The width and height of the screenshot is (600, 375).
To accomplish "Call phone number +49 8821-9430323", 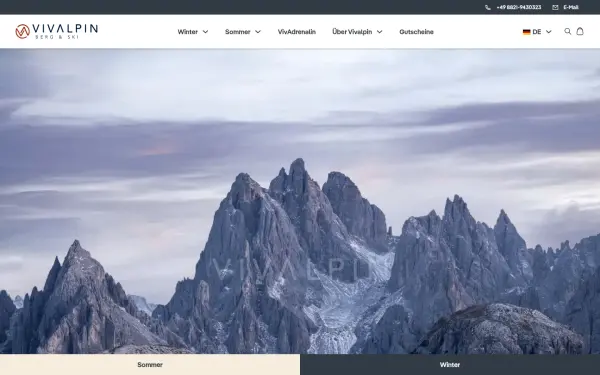I will pyautogui.click(x=518, y=7).
